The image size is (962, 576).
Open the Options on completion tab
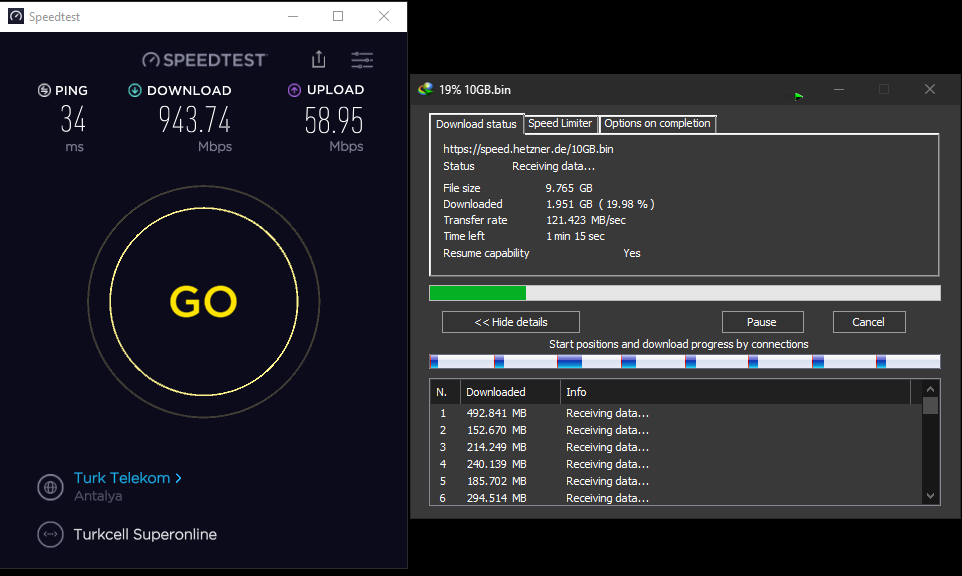[657, 123]
